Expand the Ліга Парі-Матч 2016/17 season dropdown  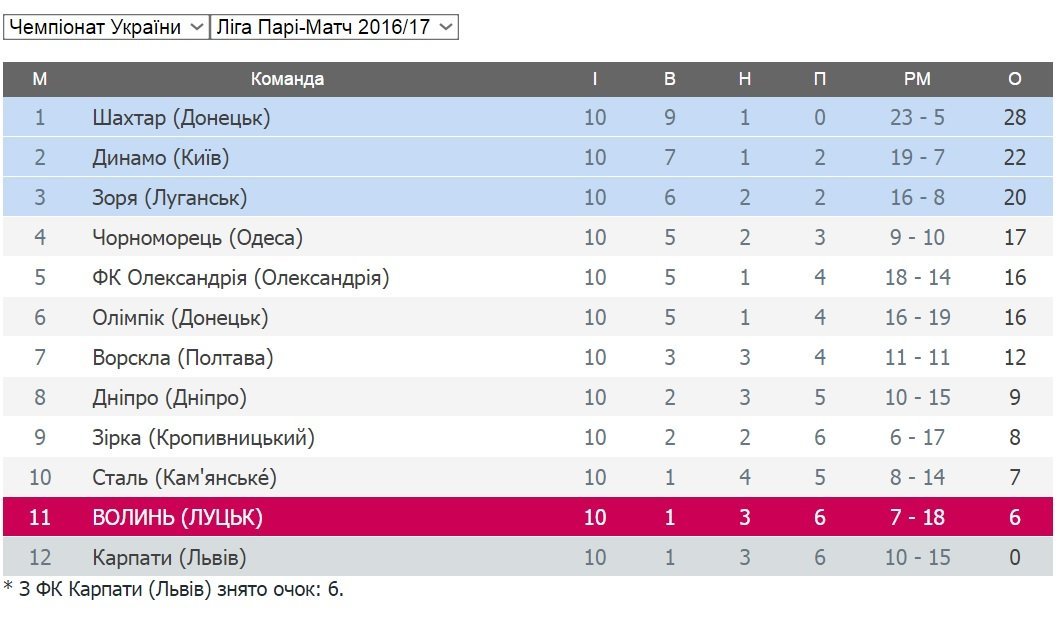[334, 27]
